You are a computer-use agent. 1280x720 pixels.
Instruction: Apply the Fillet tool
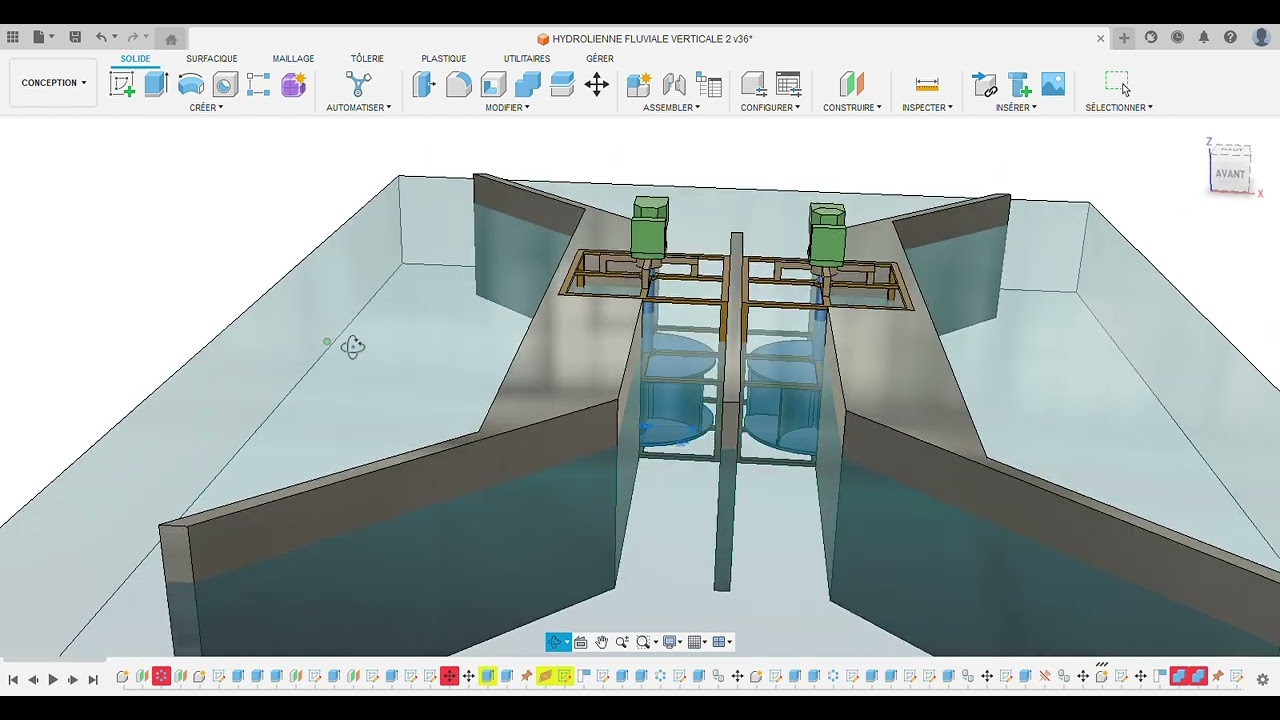point(459,84)
